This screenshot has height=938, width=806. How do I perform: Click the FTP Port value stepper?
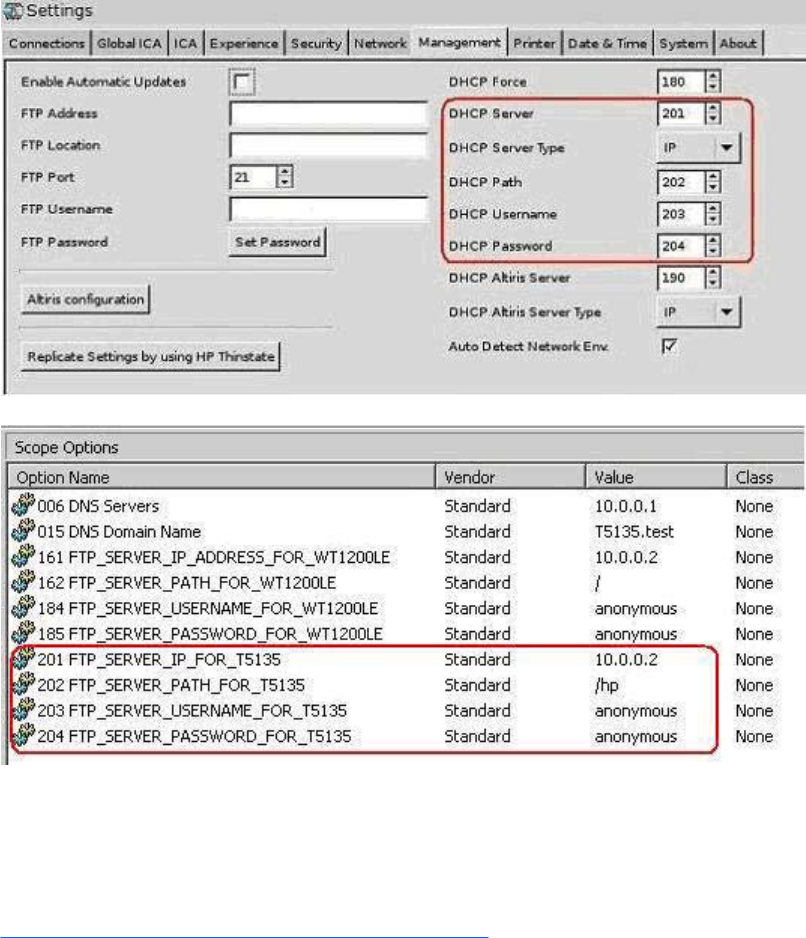pyautogui.click(x=285, y=177)
